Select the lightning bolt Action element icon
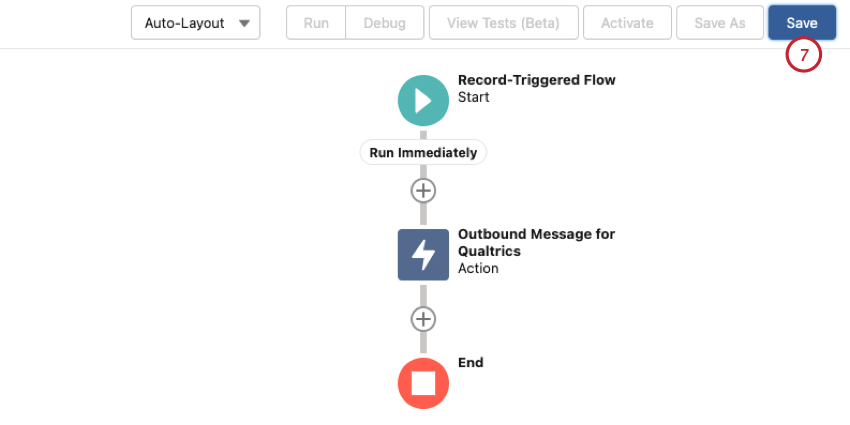This screenshot has width=850, height=425. click(x=423, y=255)
